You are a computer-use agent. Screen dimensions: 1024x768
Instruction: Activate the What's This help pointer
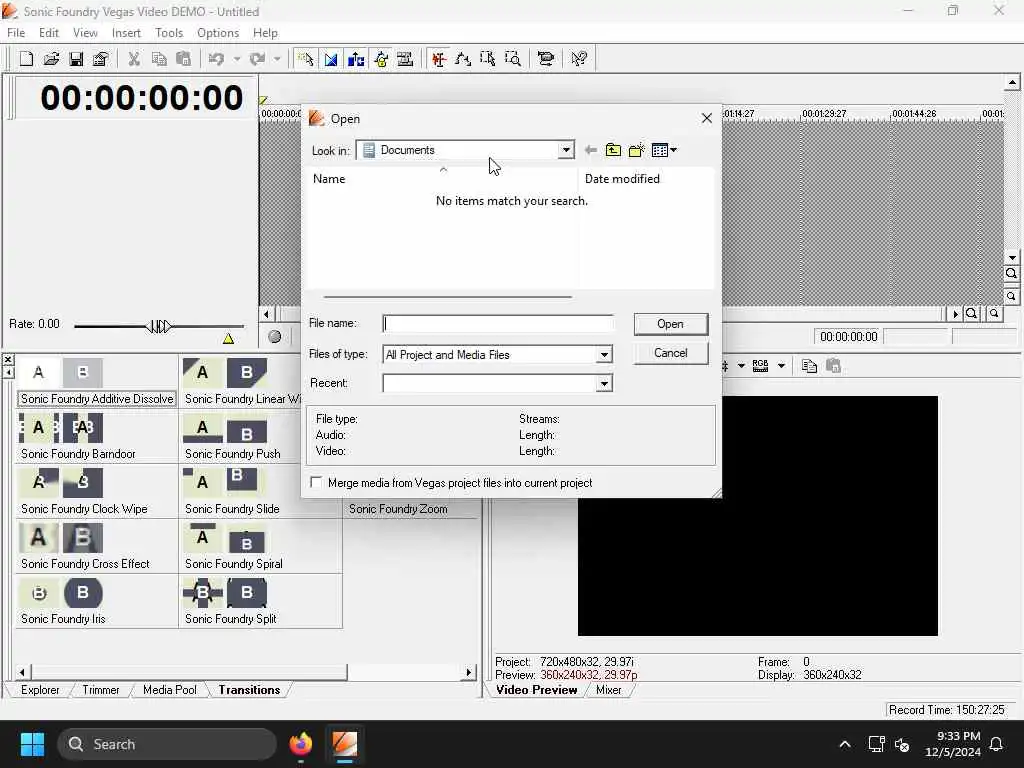point(579,59)
